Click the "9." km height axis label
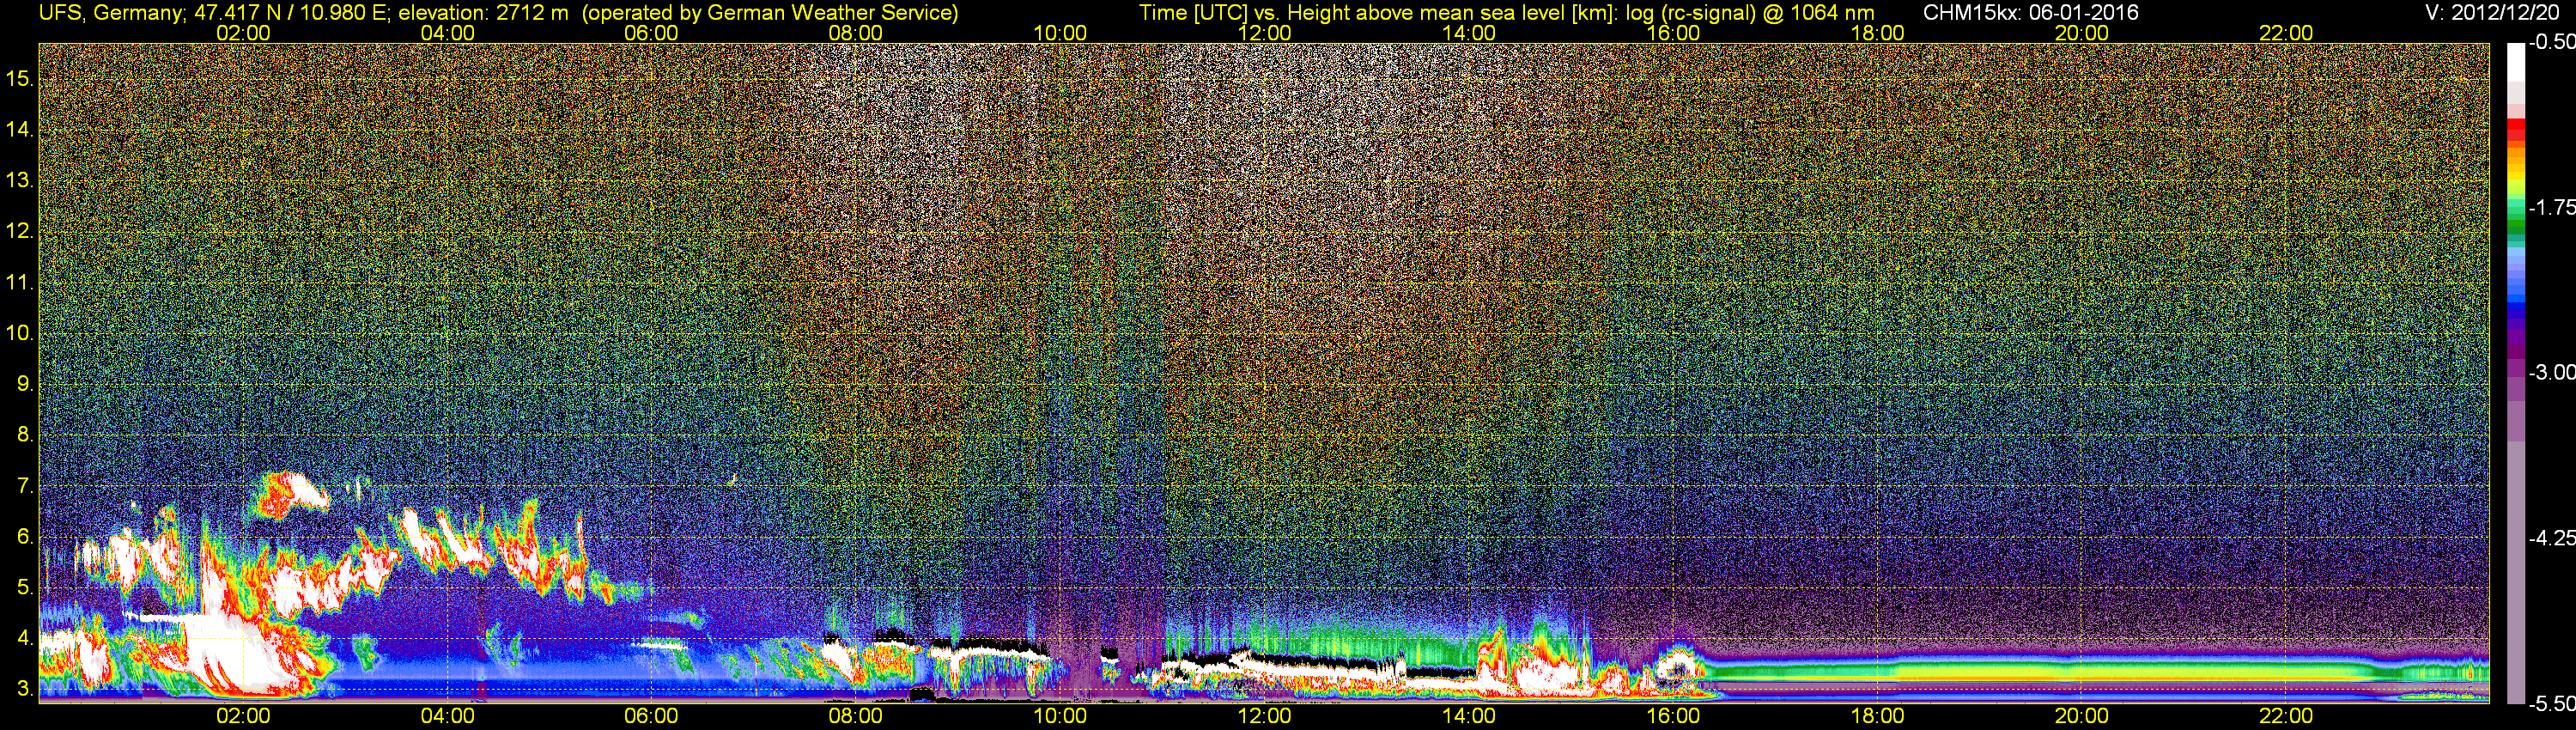This screenshot has height=730, width=2576. coord(25,384)
